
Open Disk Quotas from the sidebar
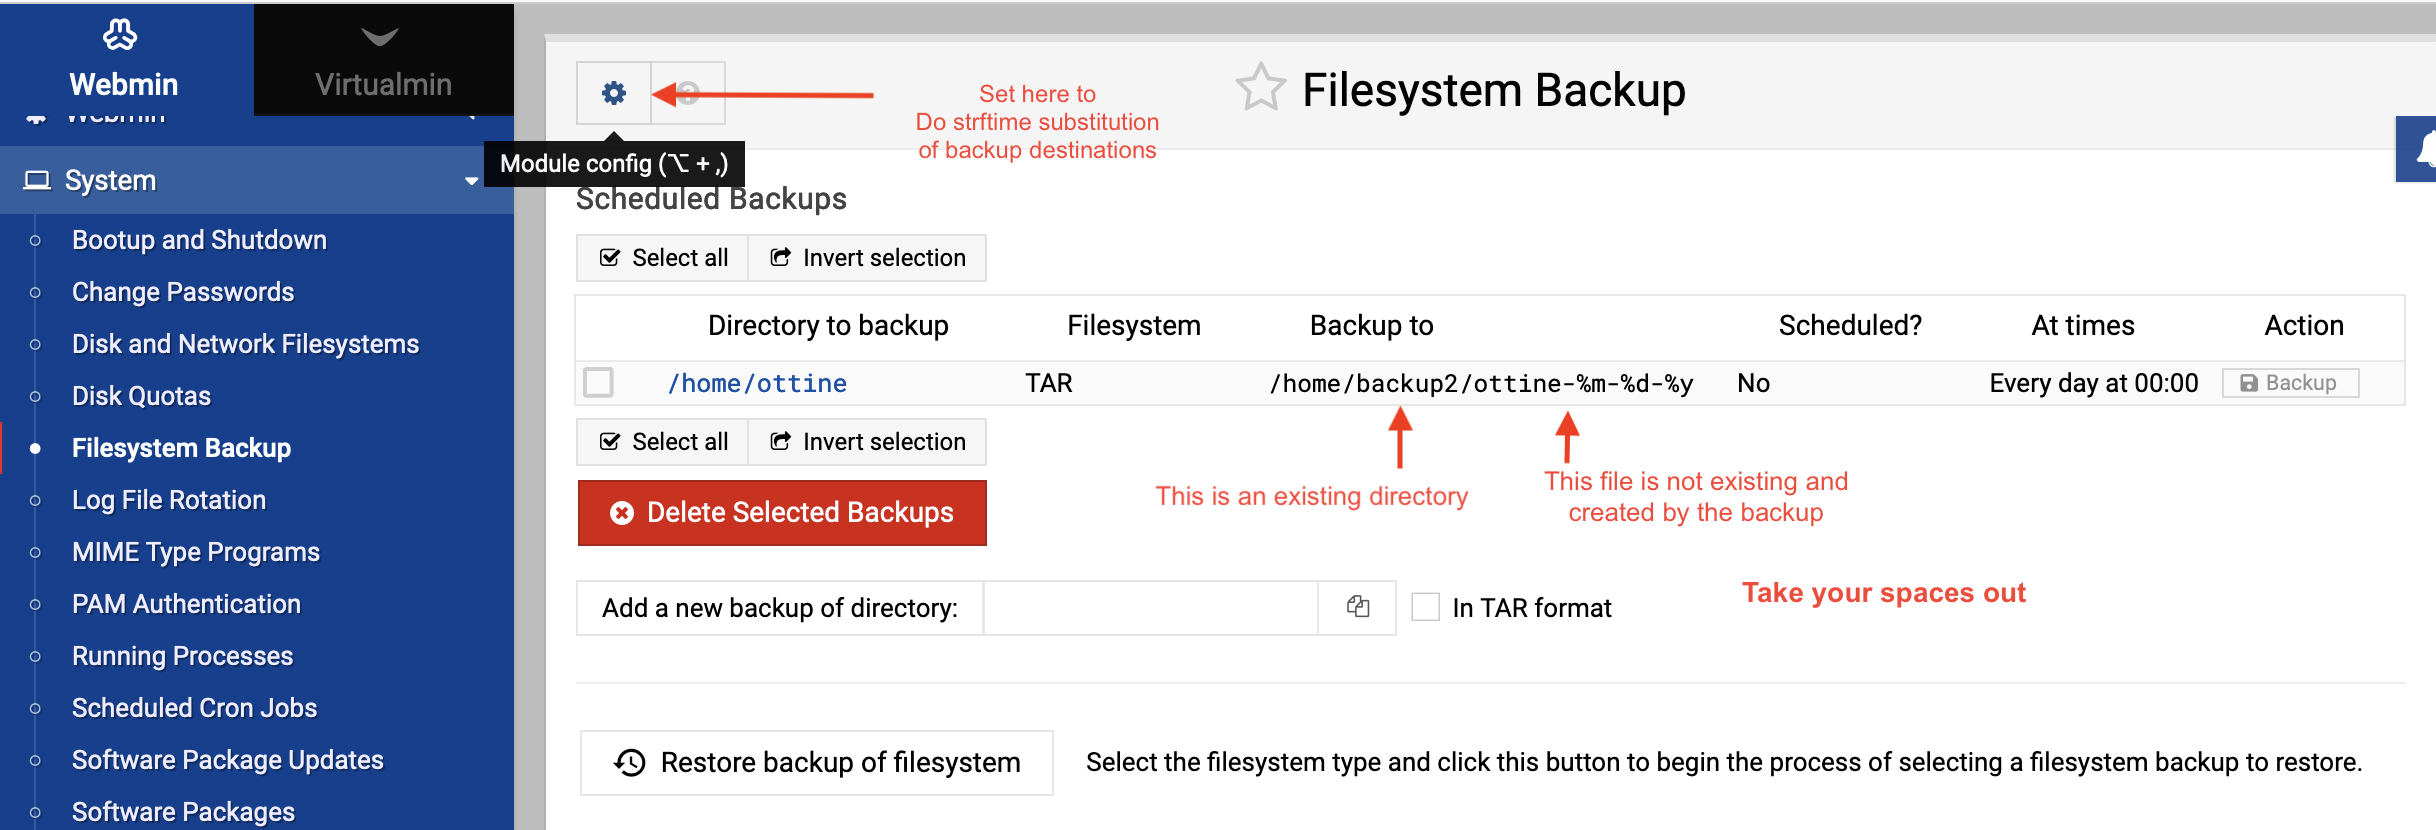click(141, 396)
